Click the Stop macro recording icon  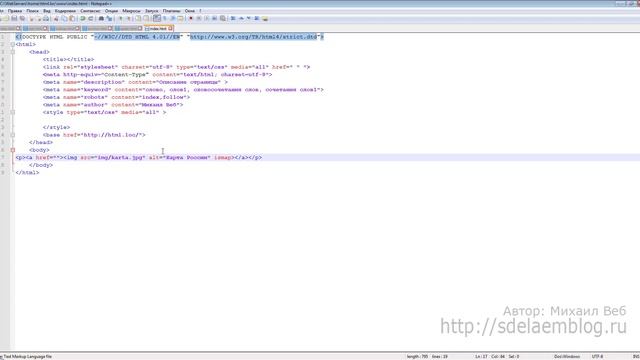click(199, 18)
